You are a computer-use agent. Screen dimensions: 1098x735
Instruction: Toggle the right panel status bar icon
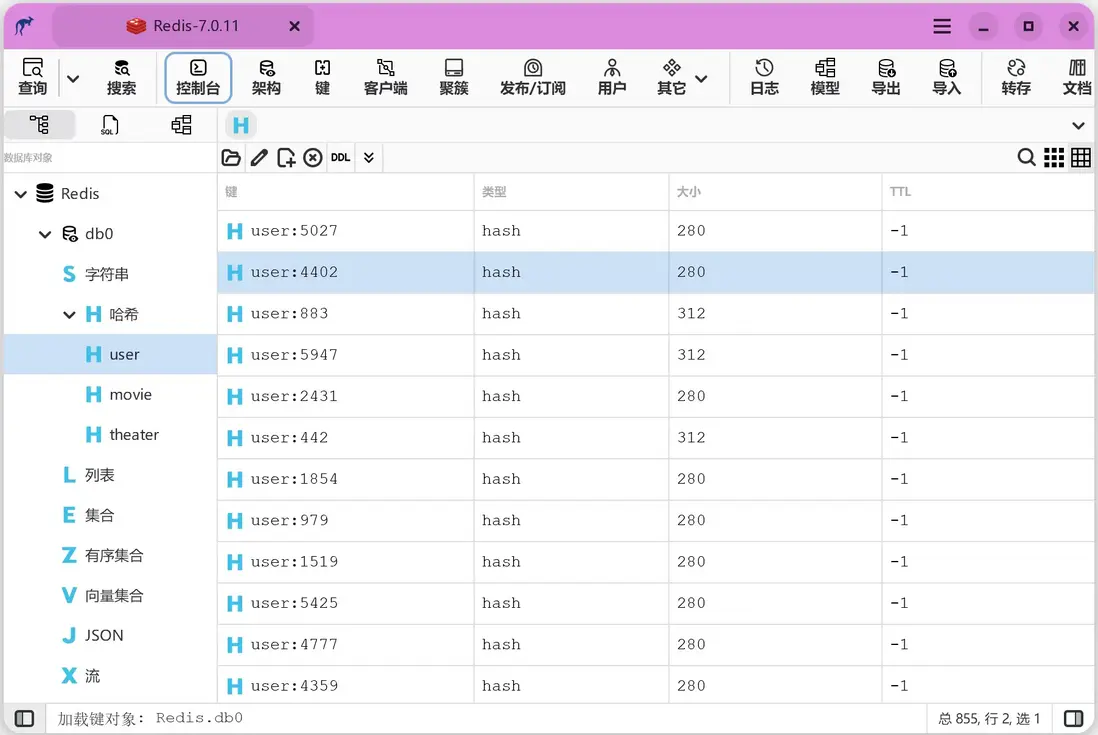[1073, 718]
